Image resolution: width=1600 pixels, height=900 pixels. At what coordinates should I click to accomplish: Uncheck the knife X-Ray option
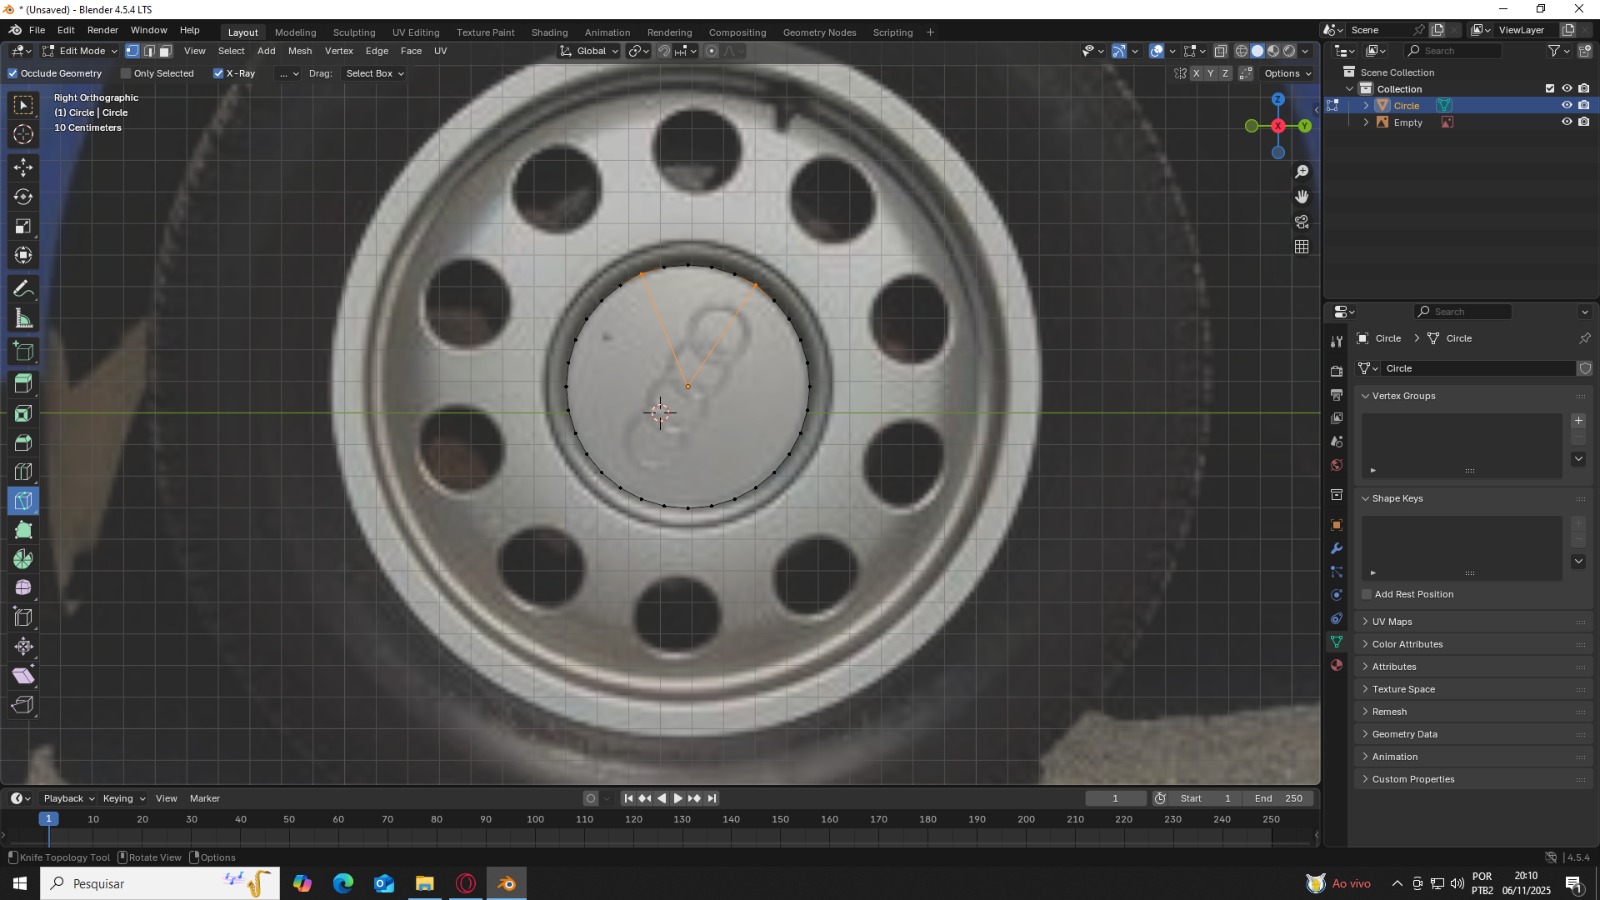click(x=218, y=74)
